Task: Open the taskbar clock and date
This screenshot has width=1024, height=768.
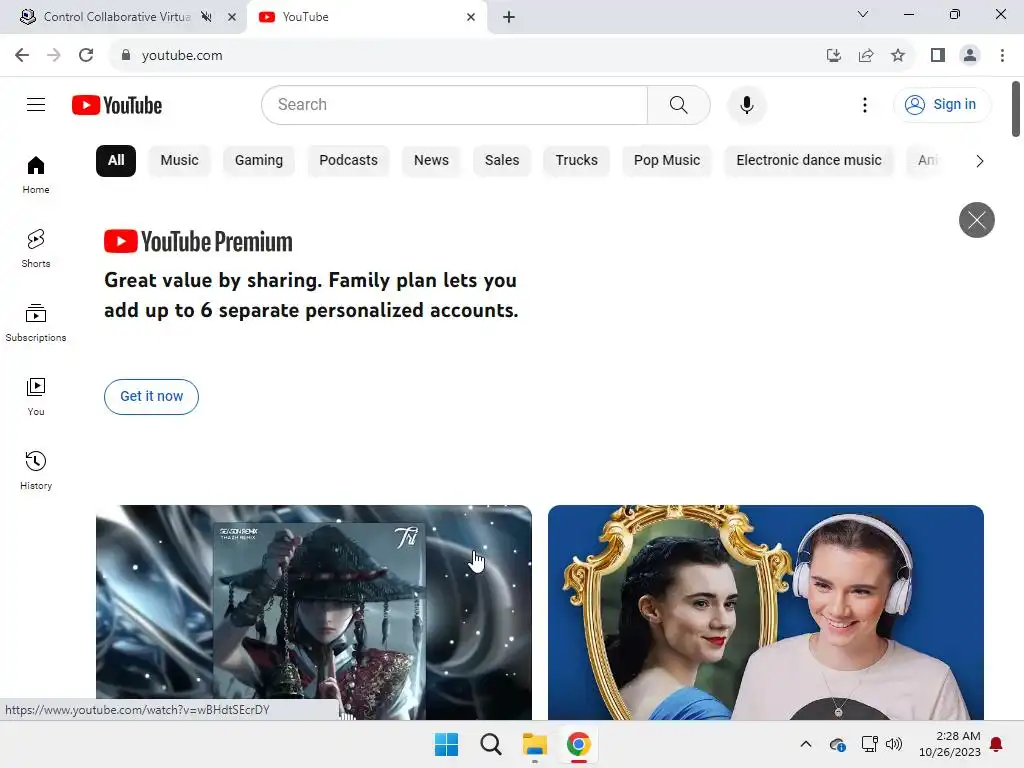Action: (x=950, y=744)
